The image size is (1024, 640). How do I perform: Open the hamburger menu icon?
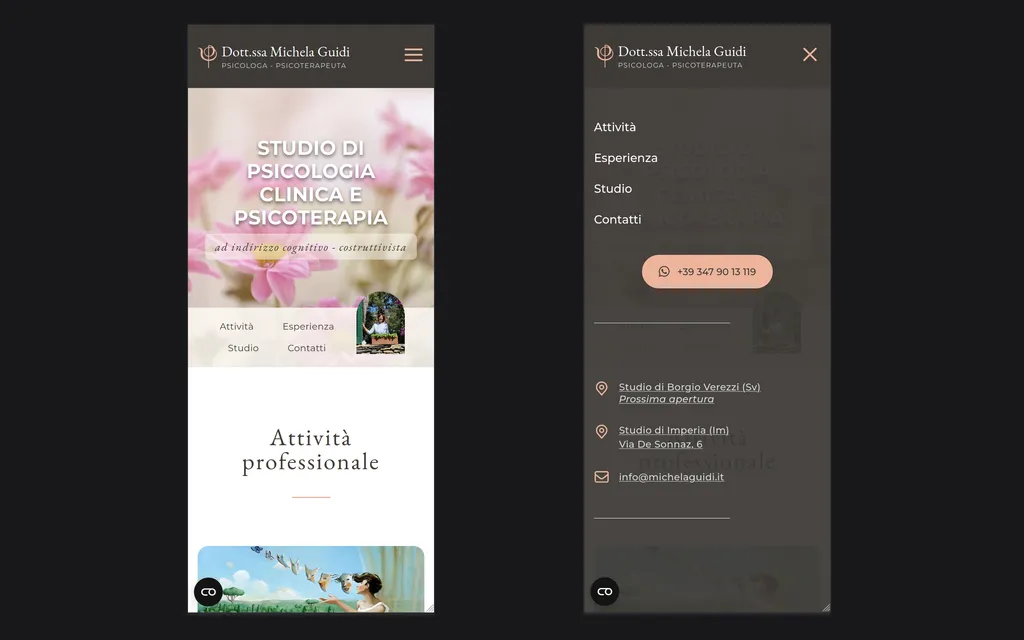click(x=413, y=55)
